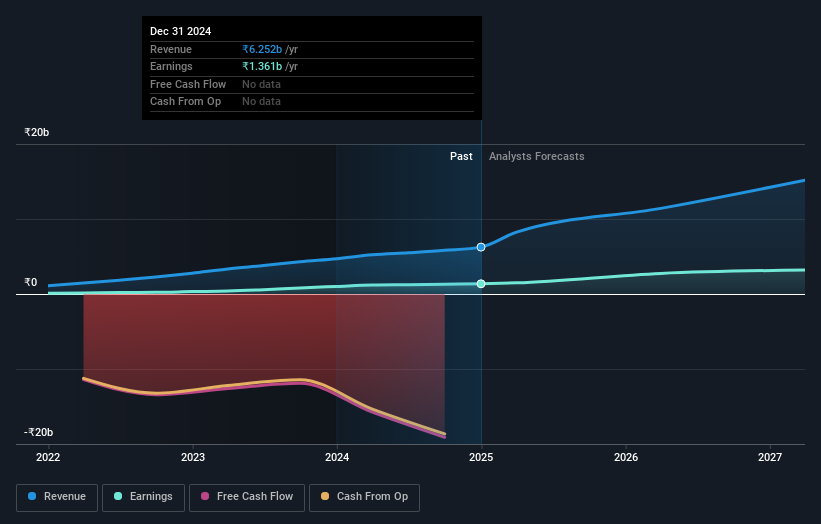
Task: Click the 2023 x-axis label
Action: 193,457
